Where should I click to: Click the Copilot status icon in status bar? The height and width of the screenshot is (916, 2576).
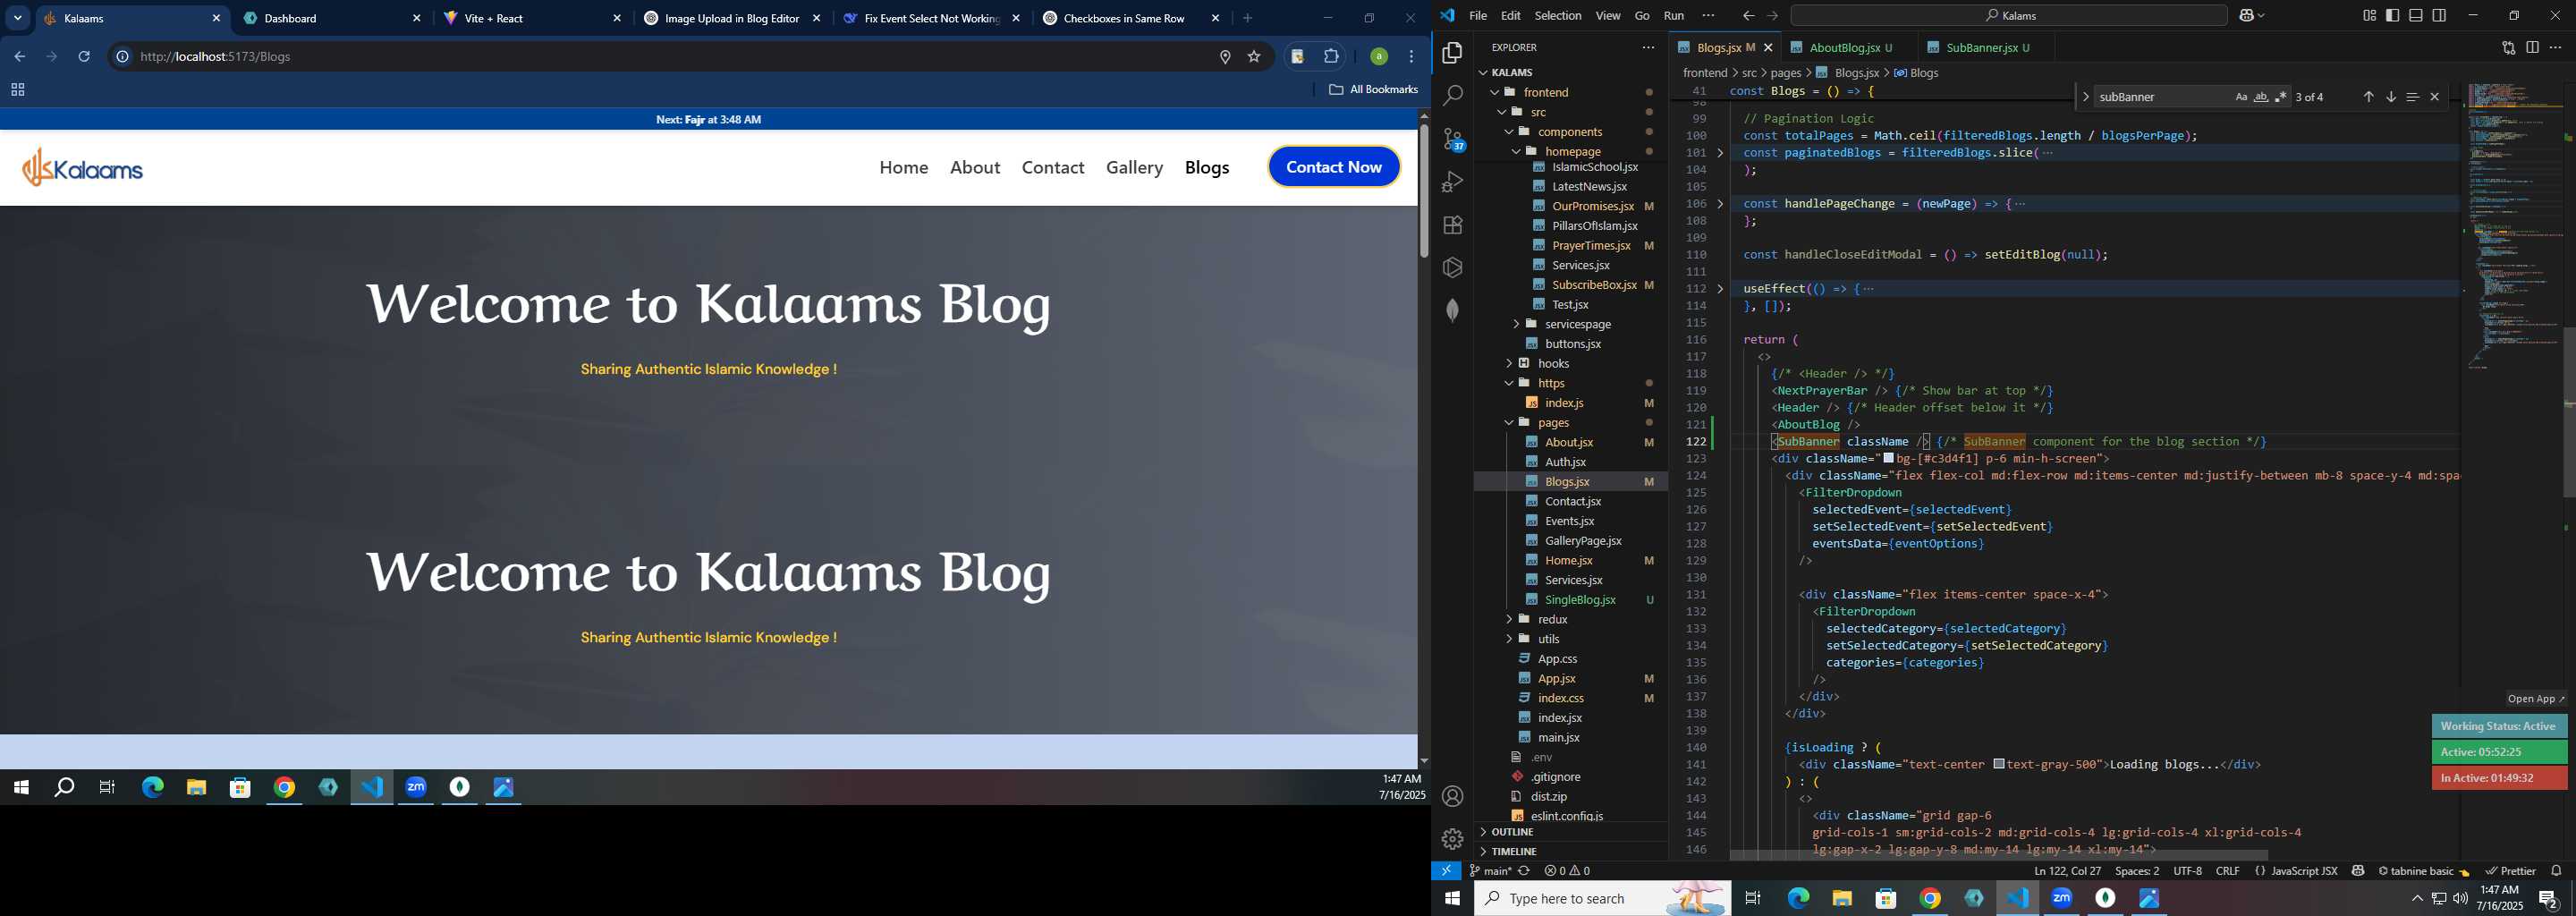(x=2358, y=871)
